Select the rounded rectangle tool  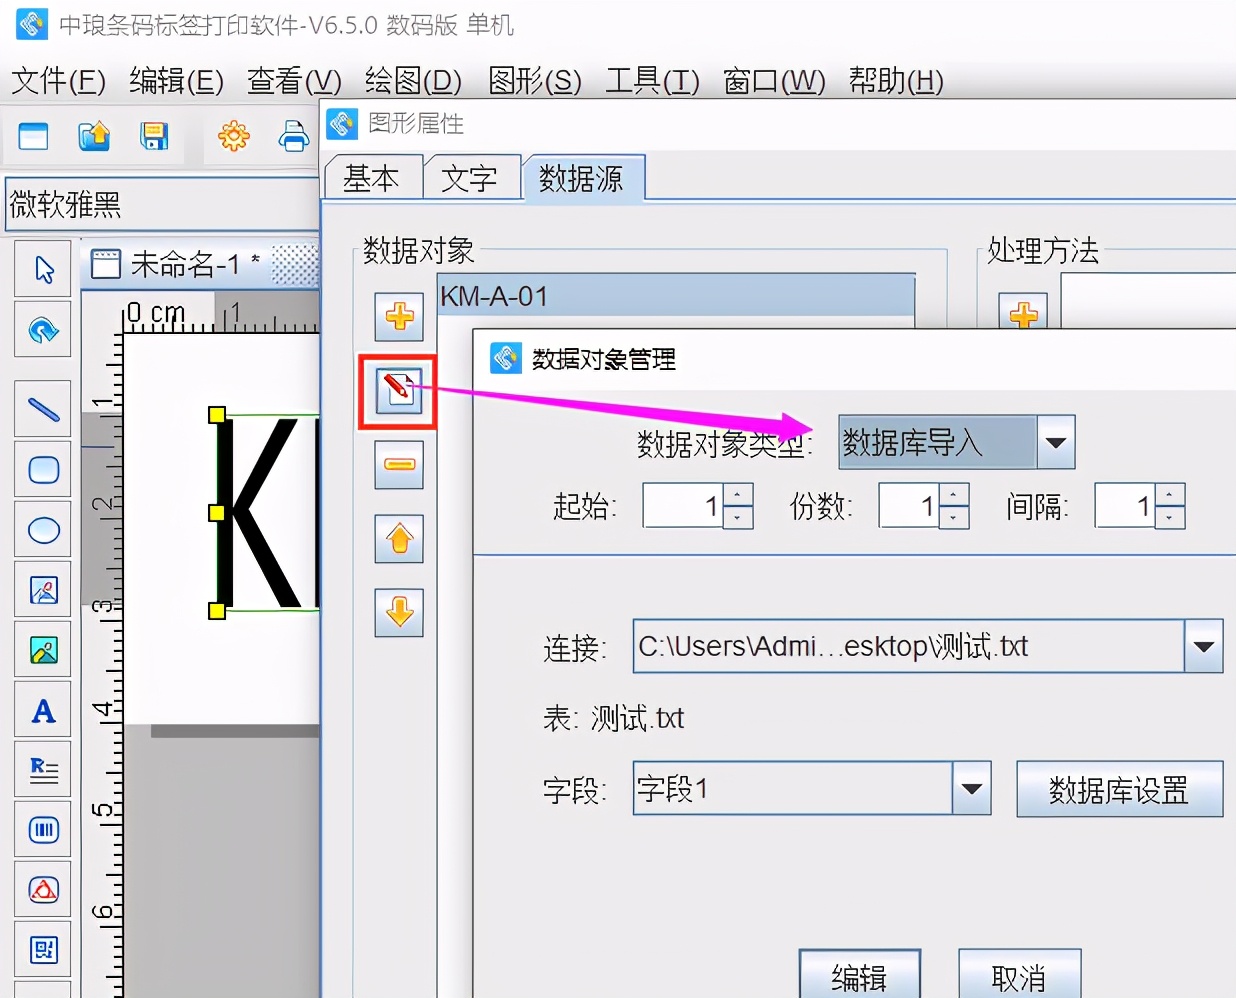pos(43,469)
